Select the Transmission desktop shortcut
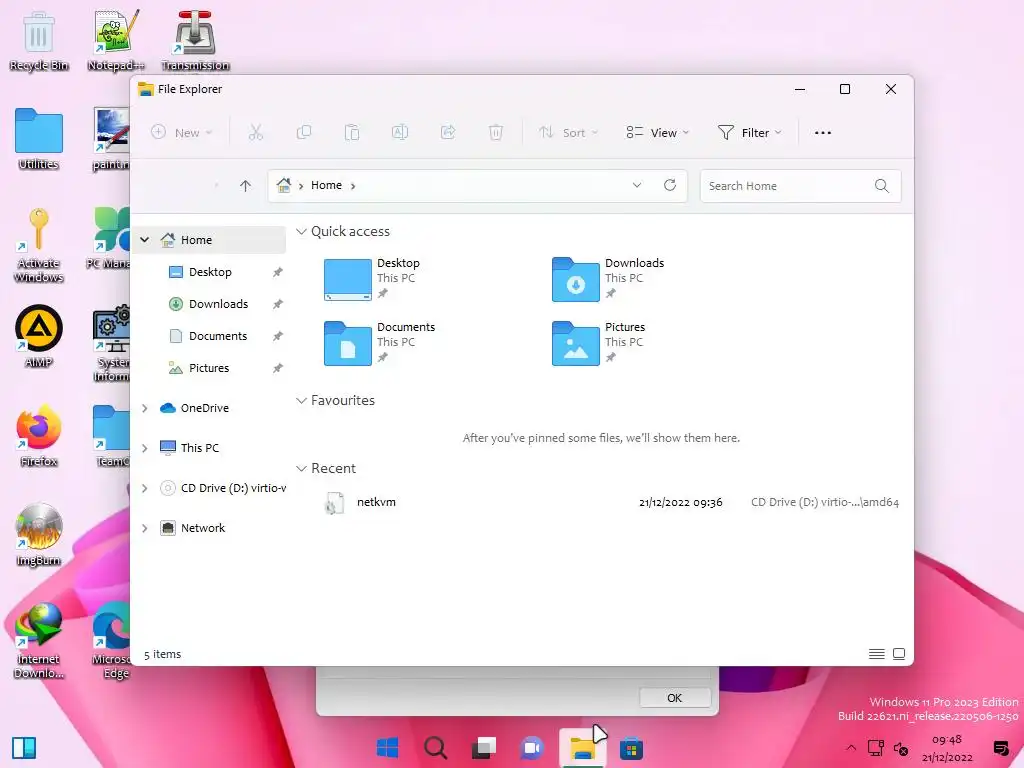Screen dimensions: 1024x768 pos(195,40)
